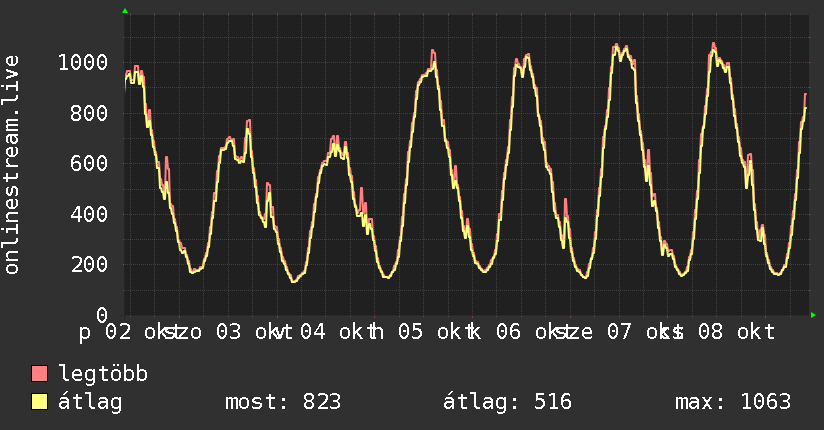Click the y-axis value 0
824x430 pixels.
pos(102,315)
